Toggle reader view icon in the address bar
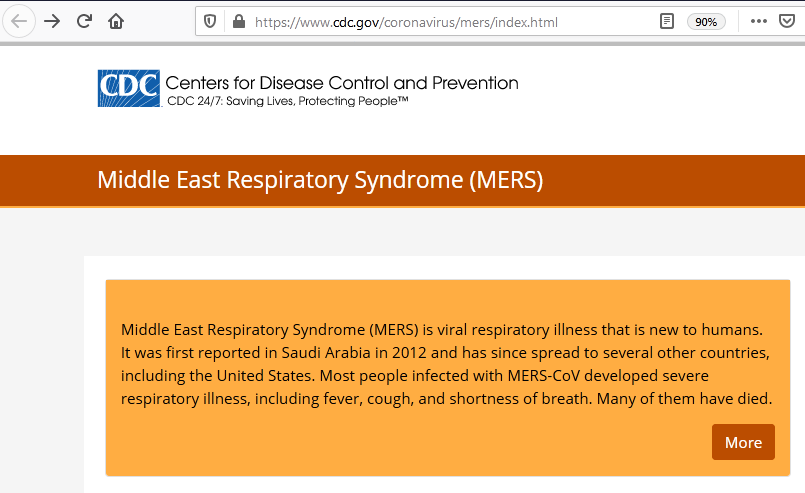Viewport: 805px width, 493px height. pyautogui.click(x=666, y=22)
